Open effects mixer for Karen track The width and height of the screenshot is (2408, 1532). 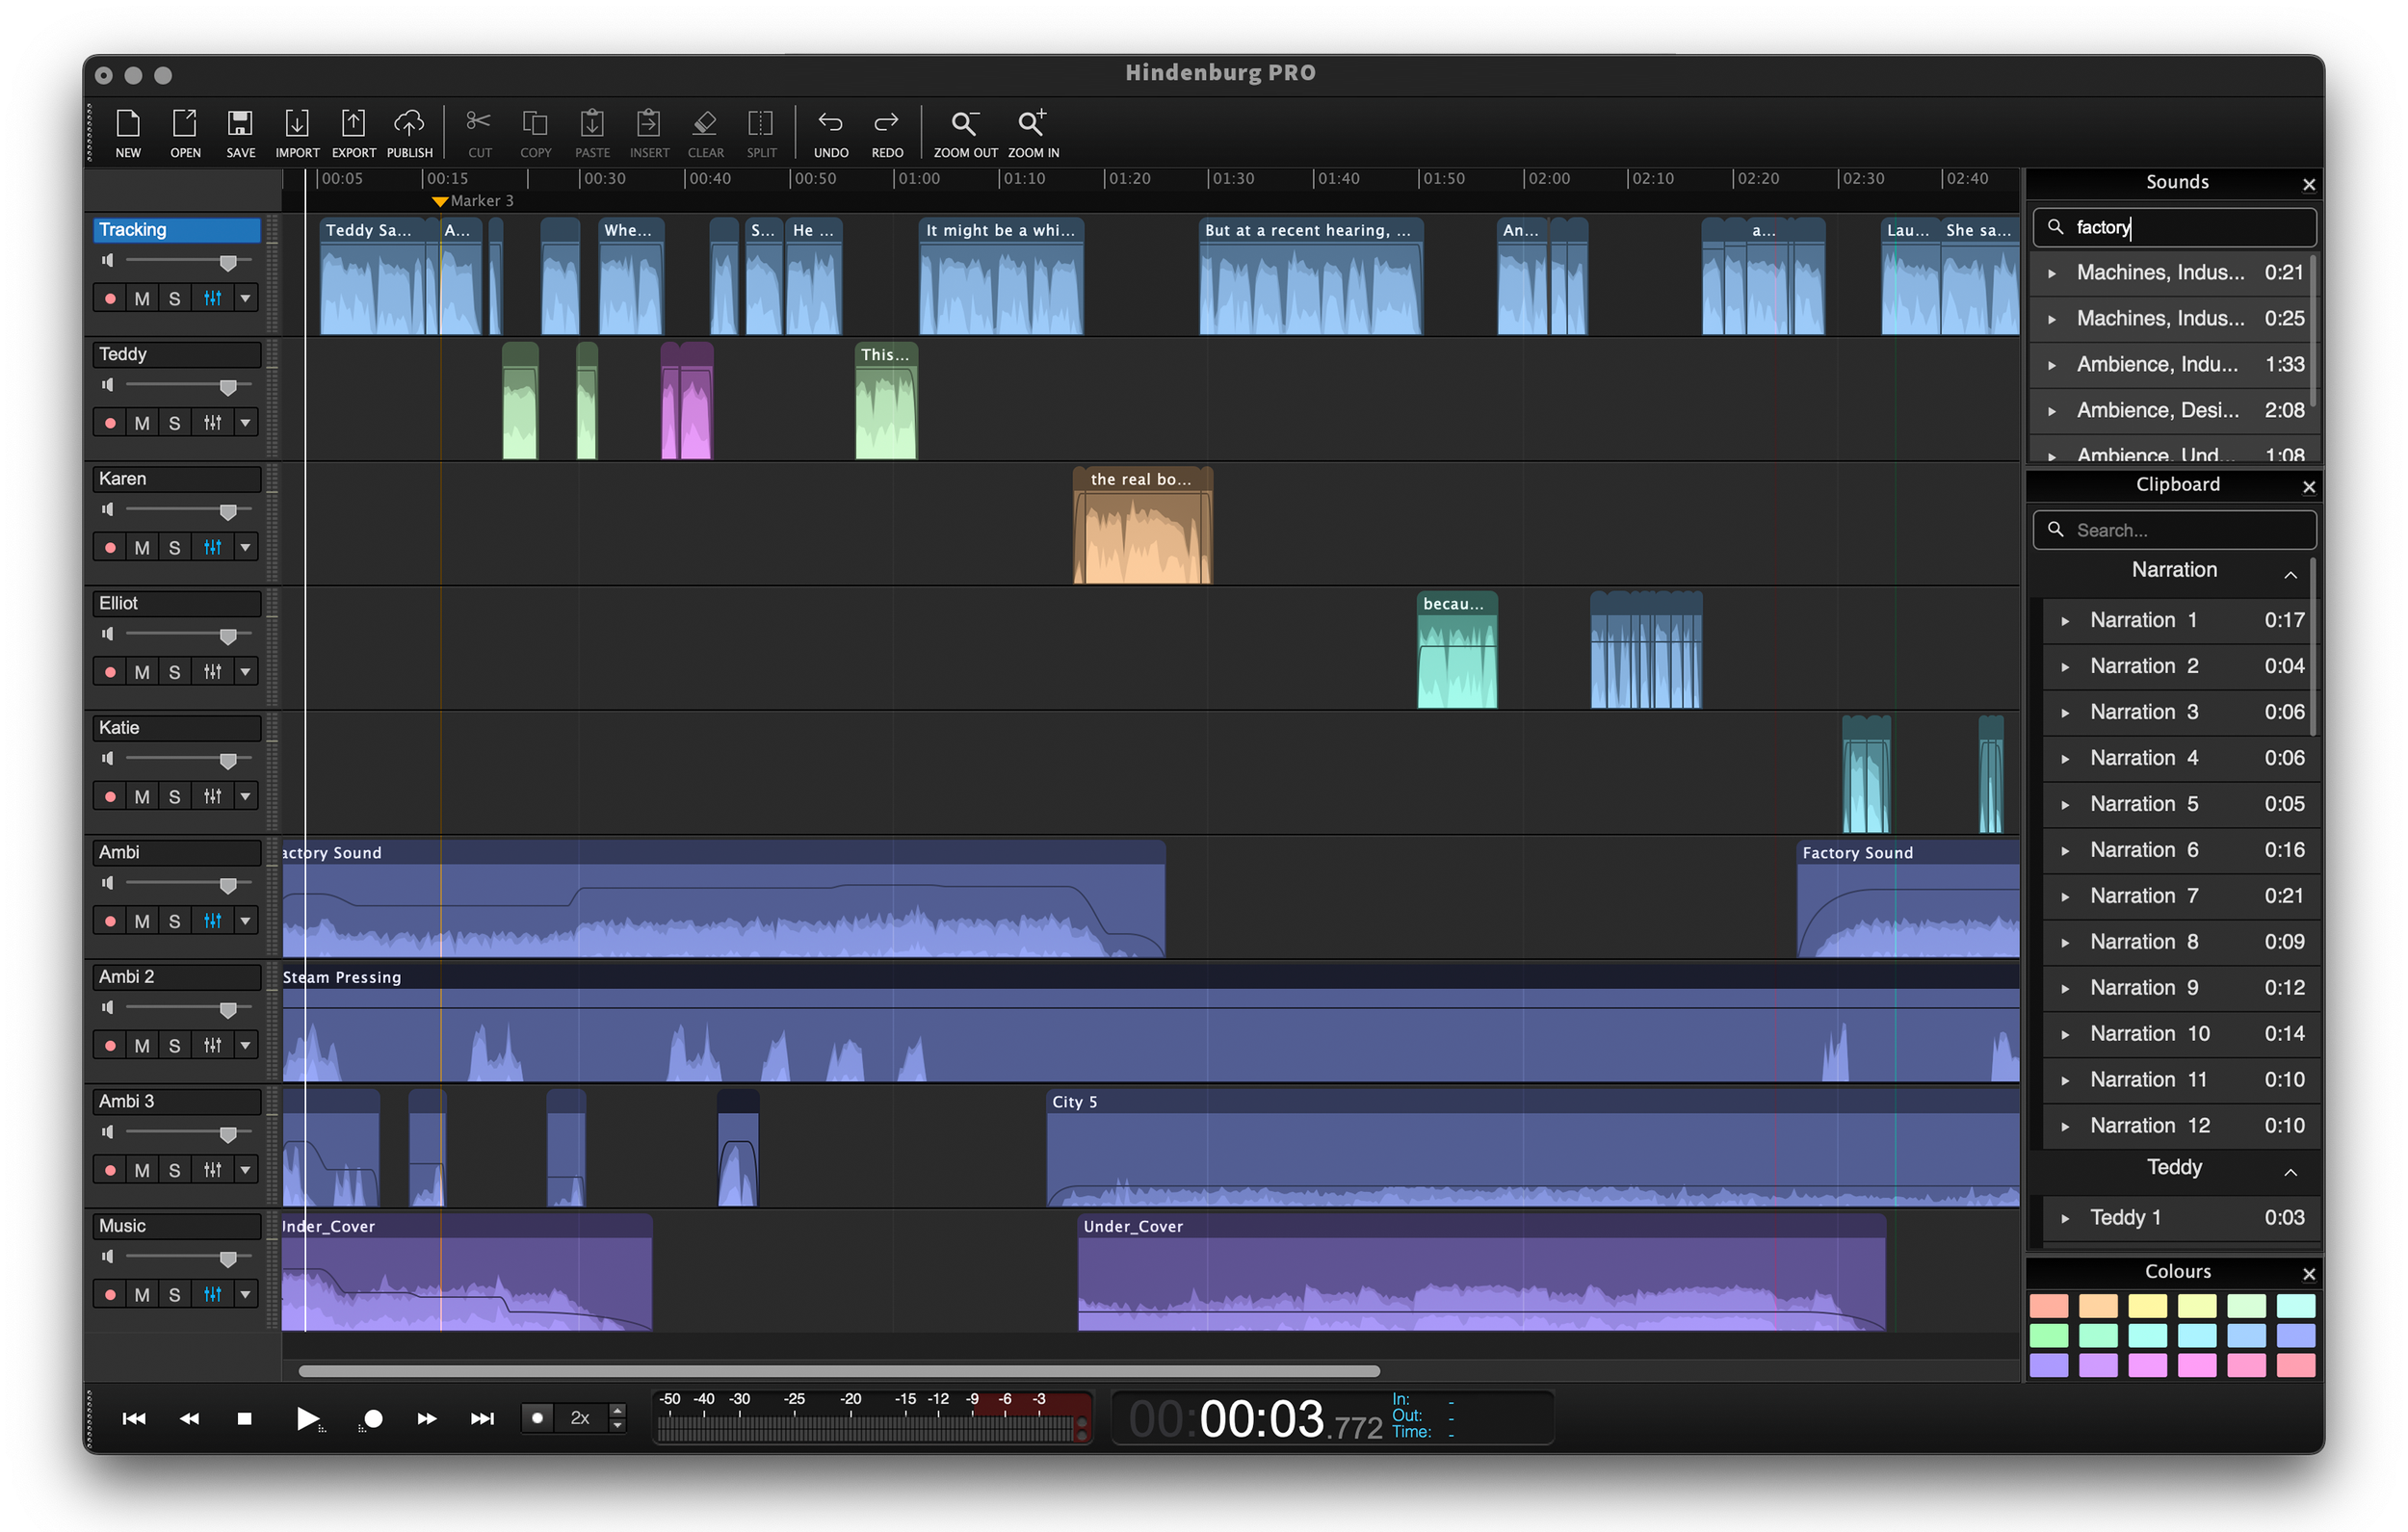pyautogui.click(x=212, y=547)
